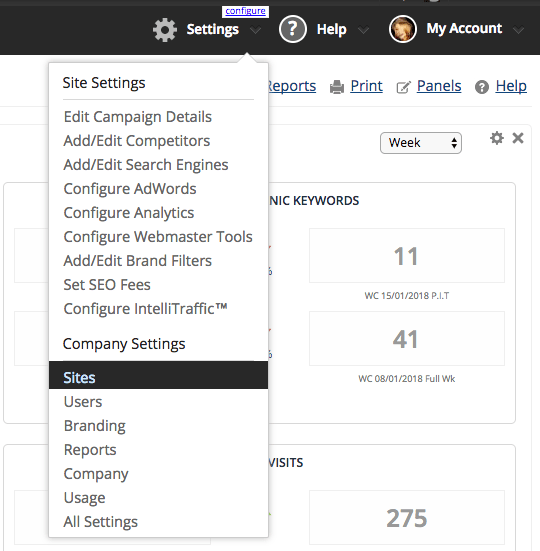Choose Edit Campaign Details menu item
540x551 pixels.
(138, 117)
